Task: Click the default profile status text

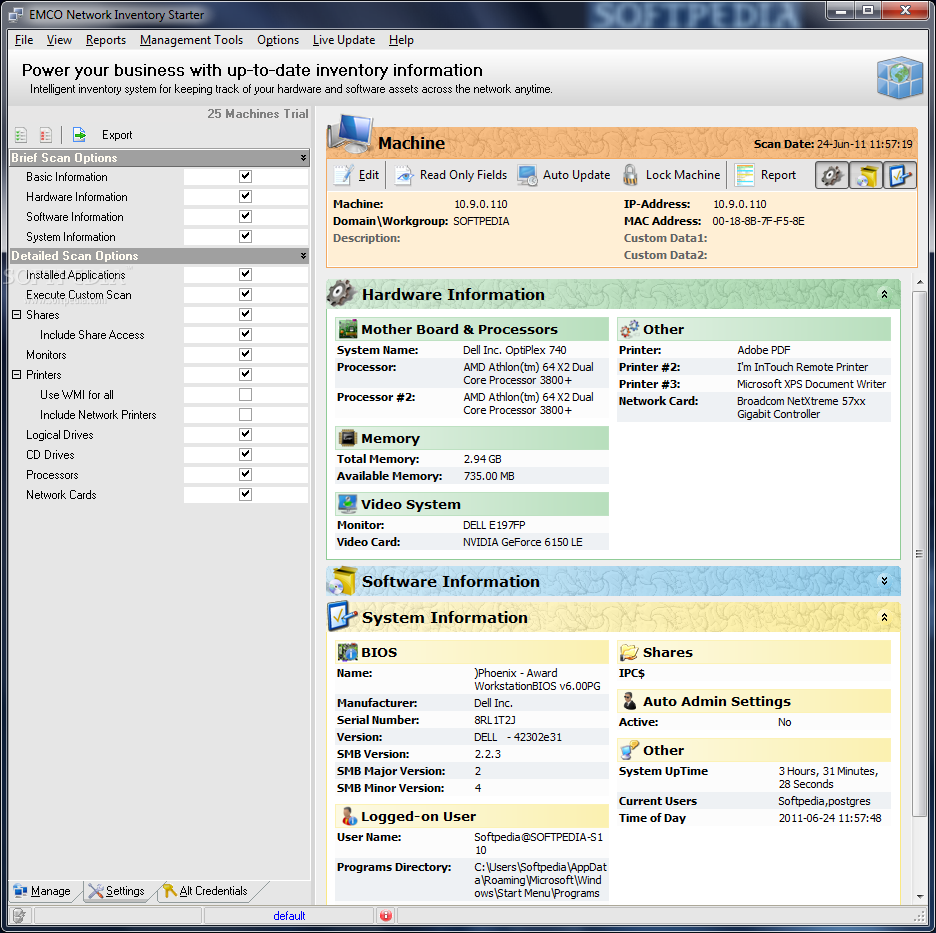Action: click(x=289, y=916)
